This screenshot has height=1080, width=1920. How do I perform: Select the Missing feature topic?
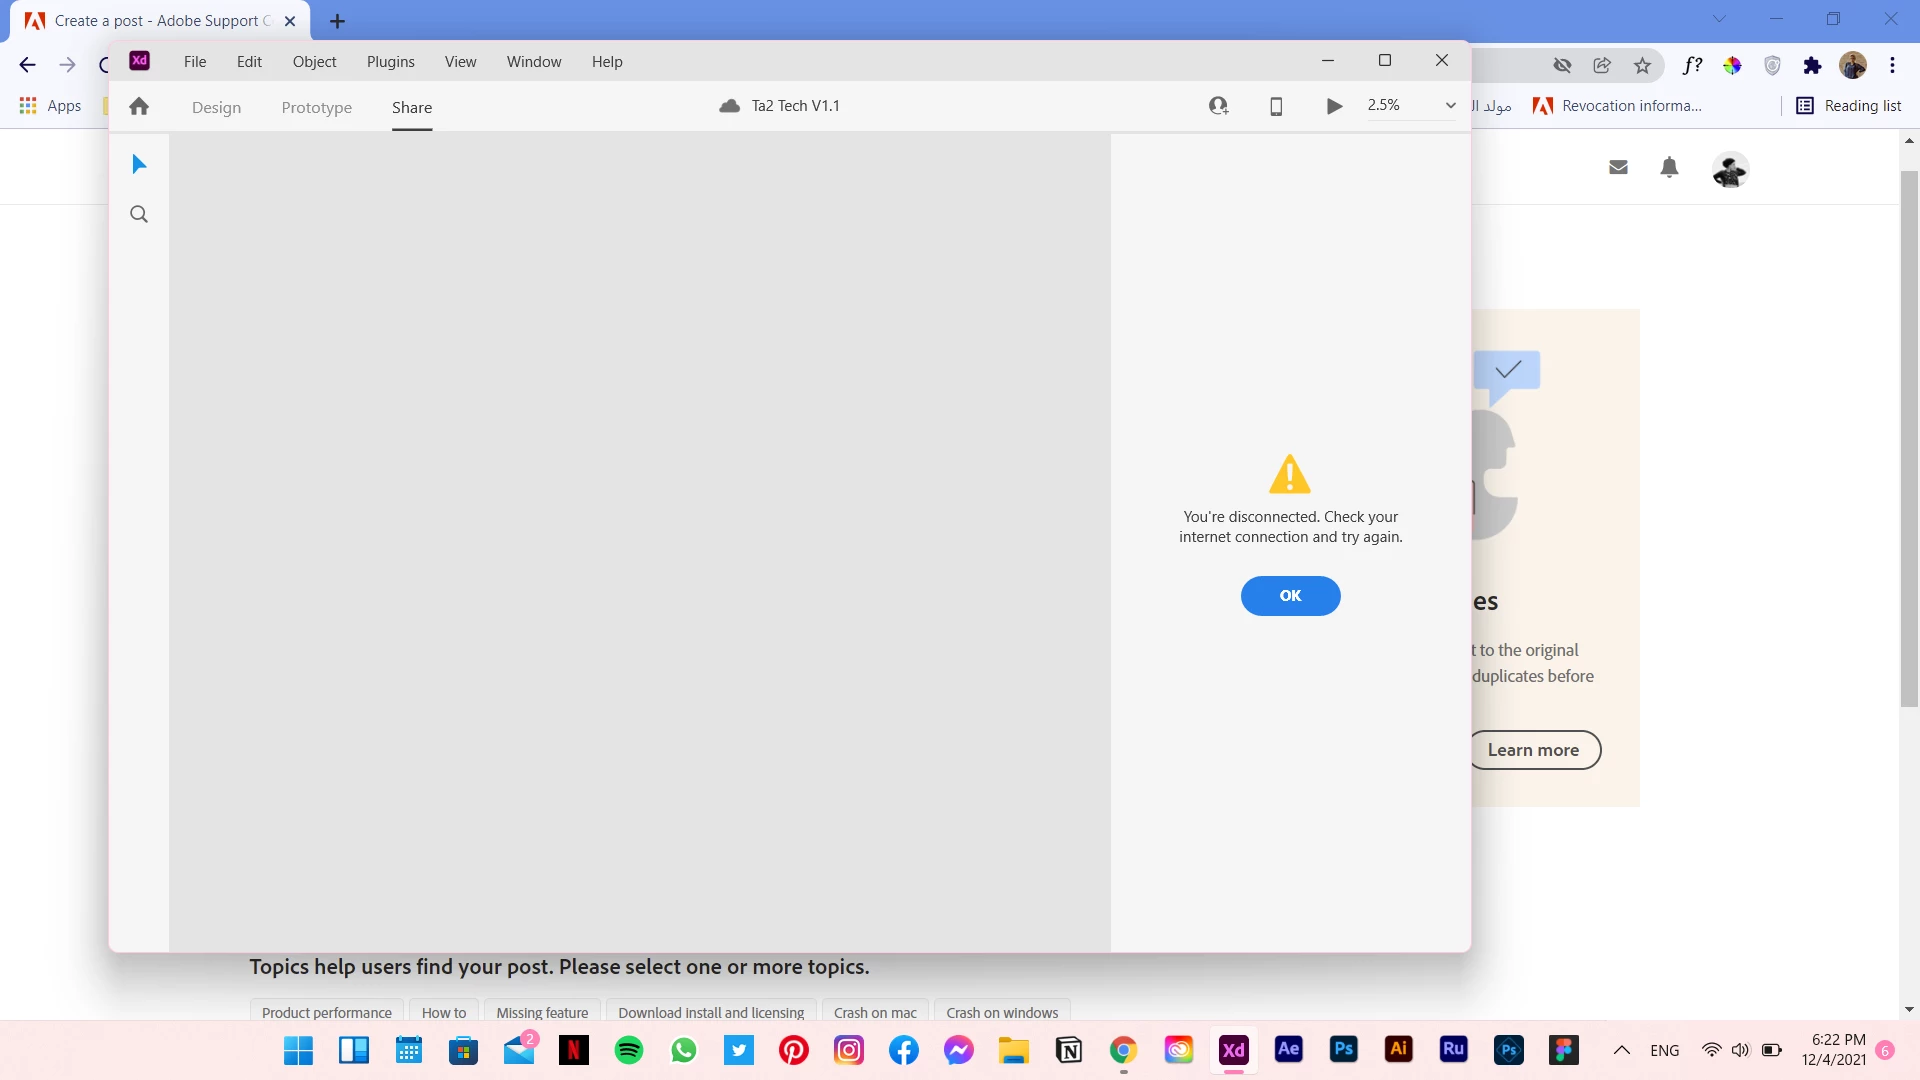(542, 1012)
